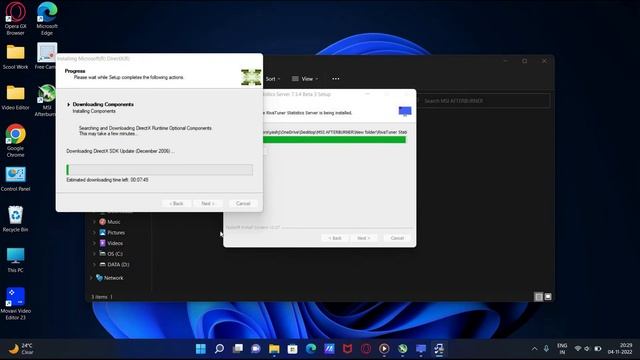Open the See more ellipsis menu

pos(336,79)
